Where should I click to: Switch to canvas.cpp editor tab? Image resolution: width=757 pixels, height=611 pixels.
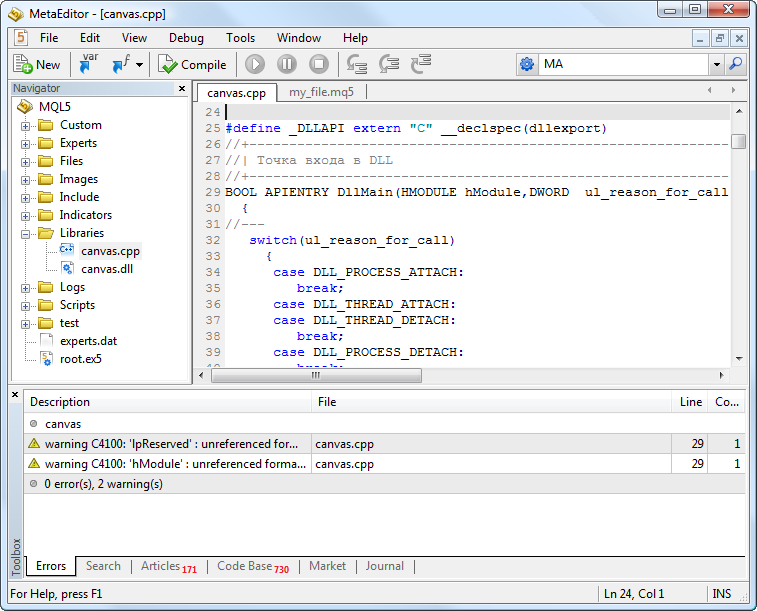(x=237, y=93)
